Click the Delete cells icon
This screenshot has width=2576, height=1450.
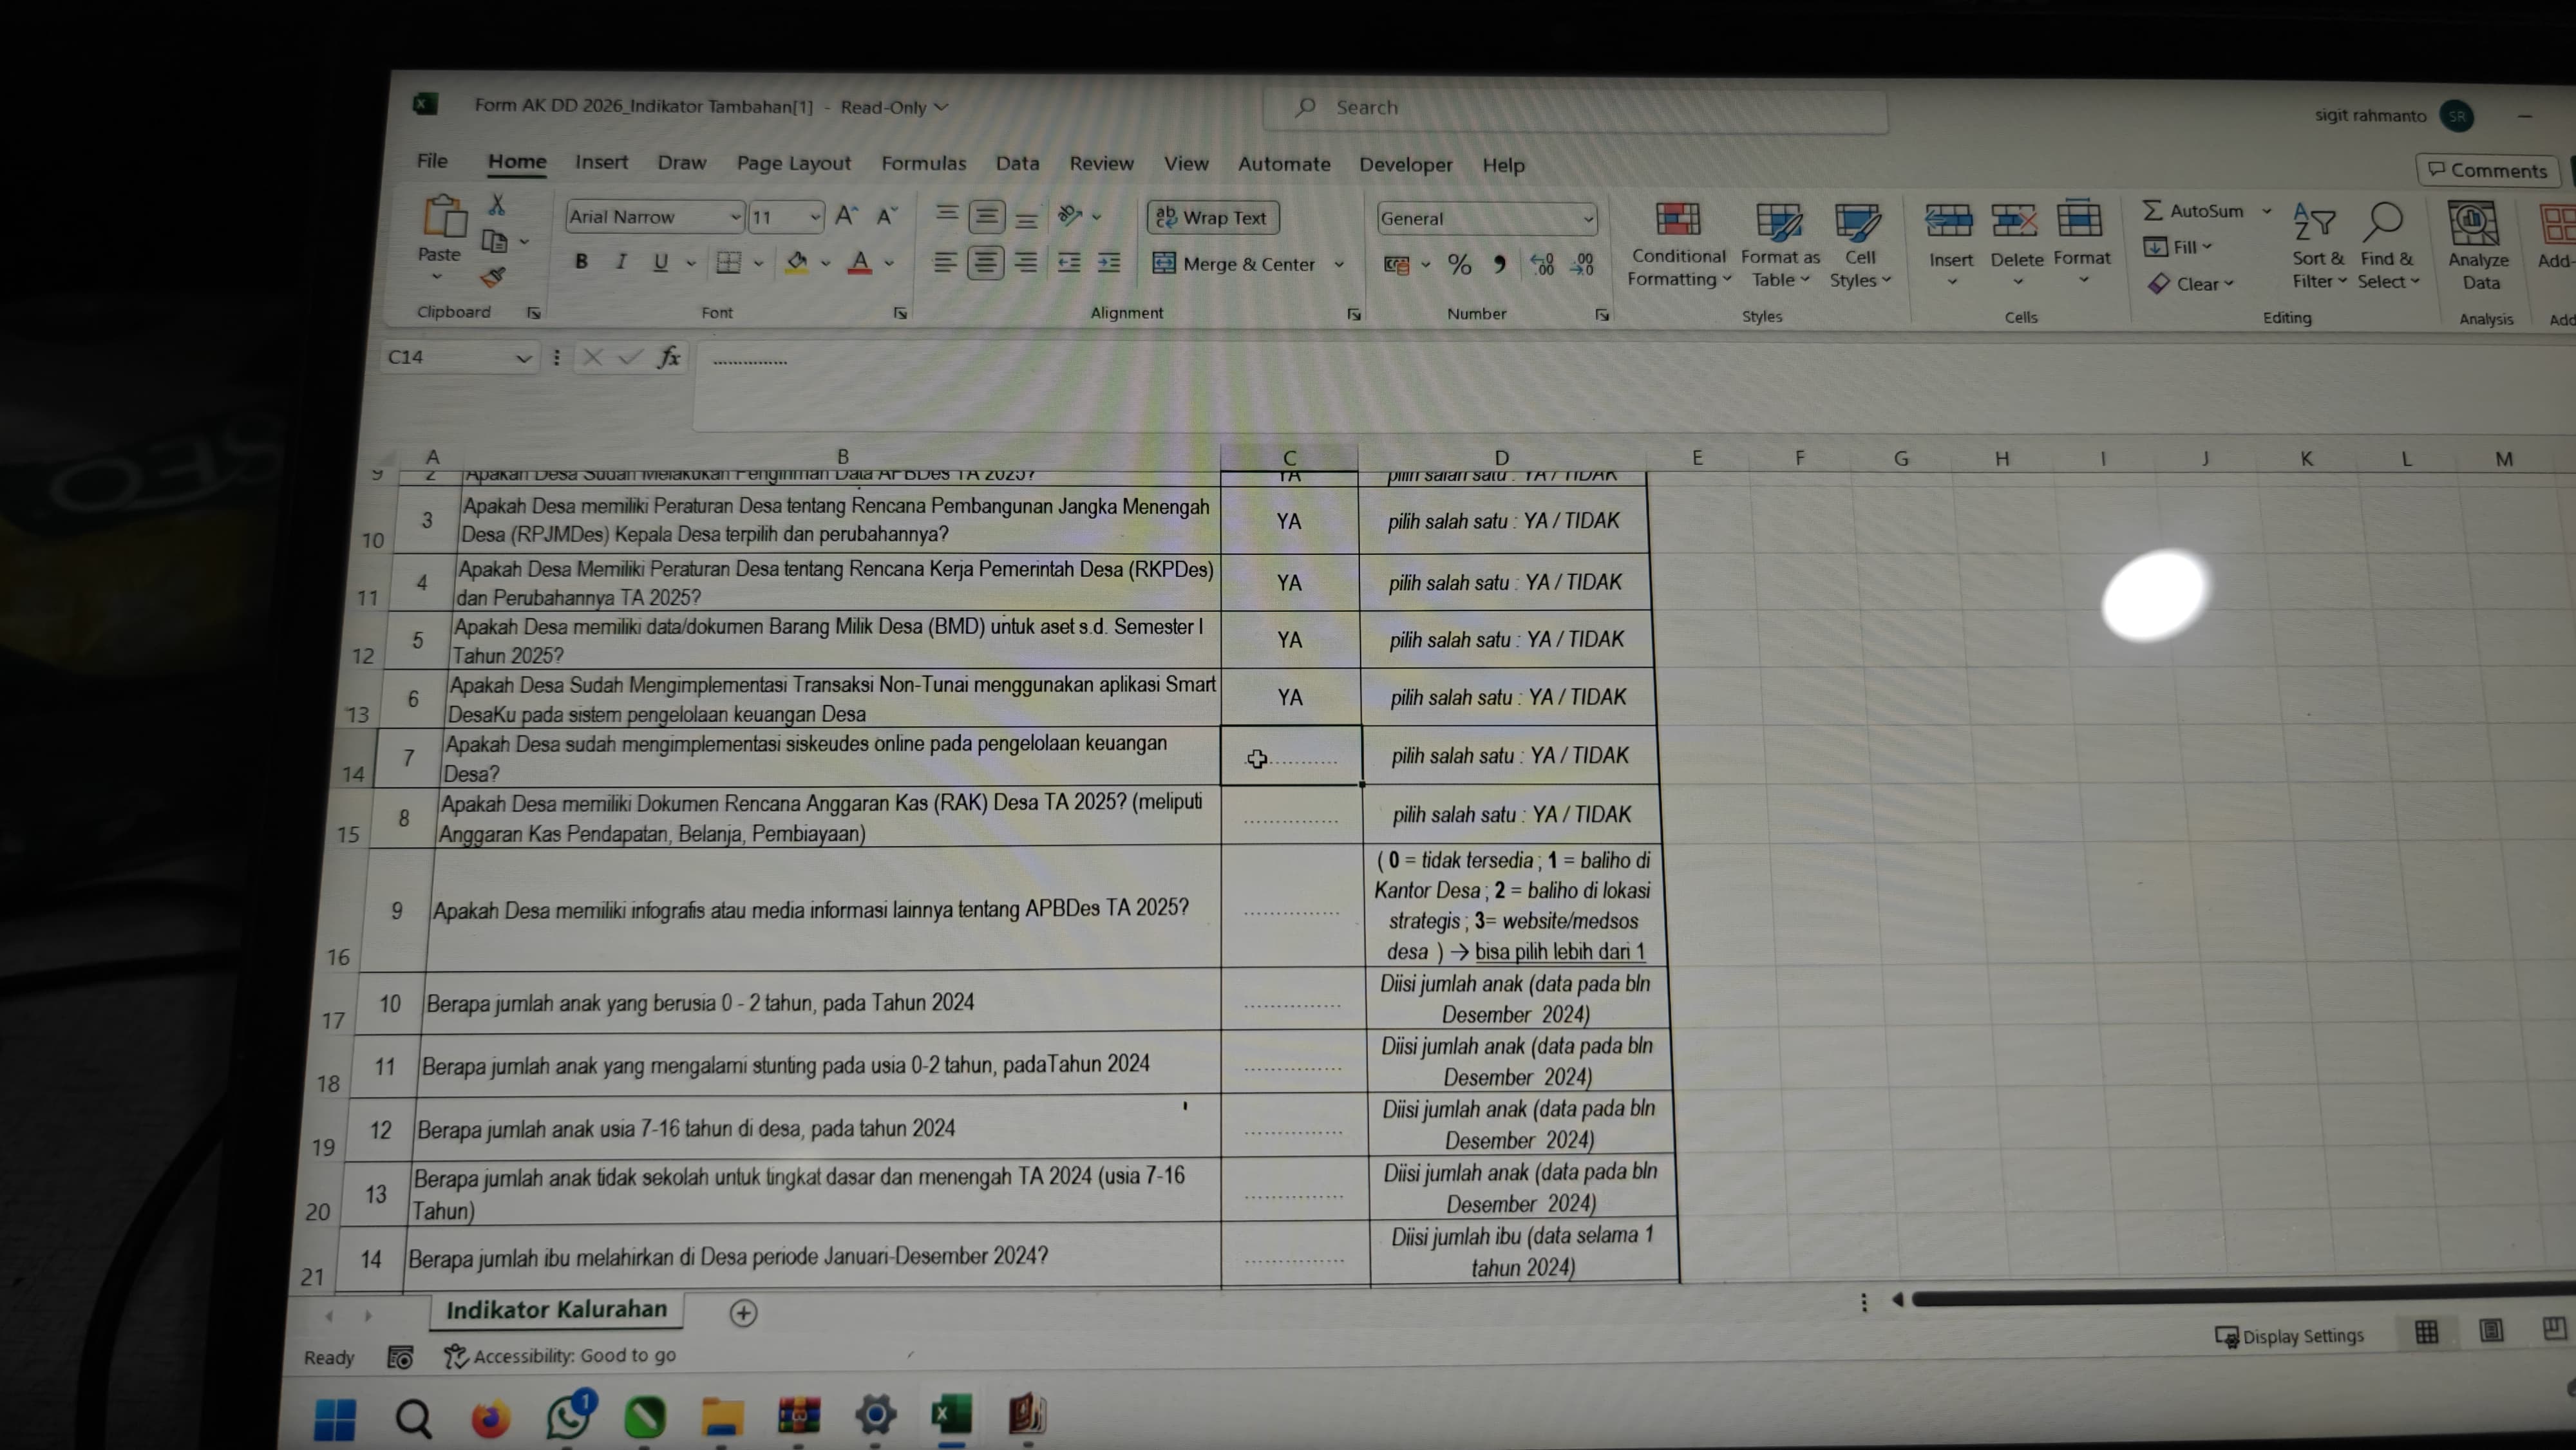2015,220
